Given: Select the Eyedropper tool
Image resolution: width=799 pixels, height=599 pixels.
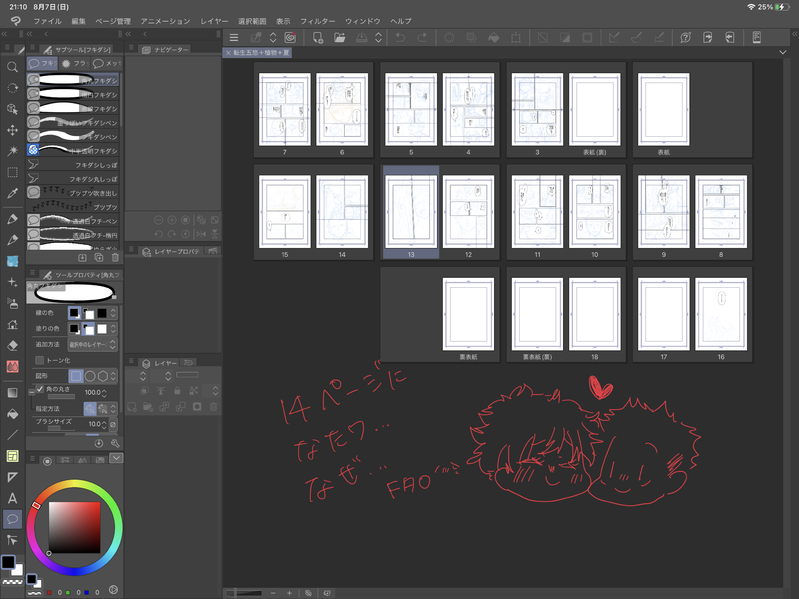Looking at the screenshot, I should point(12,194).
